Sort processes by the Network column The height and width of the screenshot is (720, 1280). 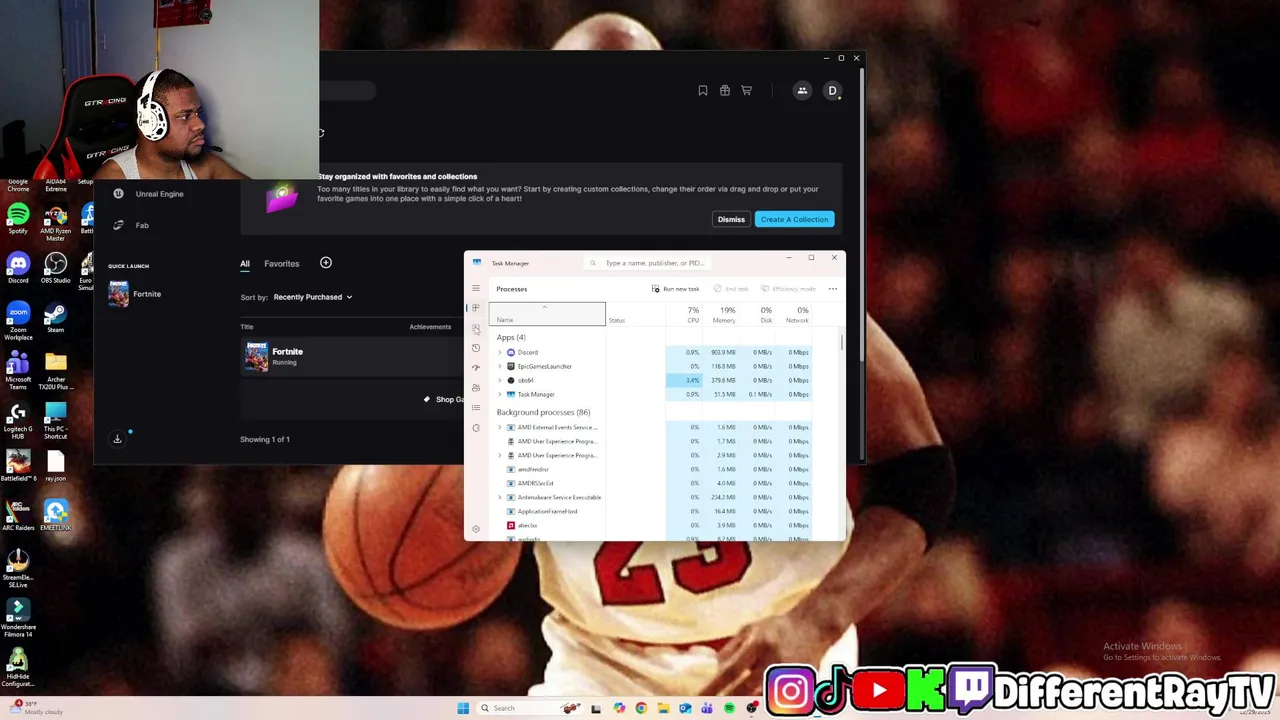tap(795, 314)
